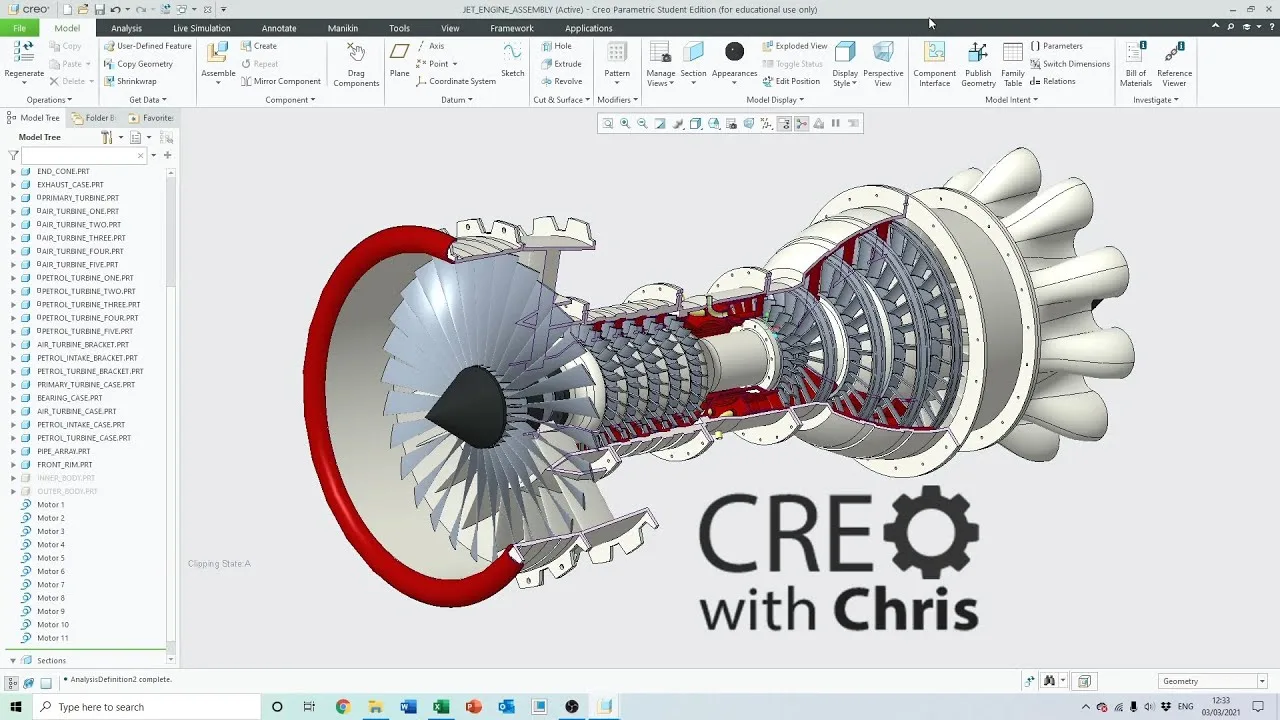
Task: Click Zoom Out in the graphics toolbar
Action: [643, 124]
